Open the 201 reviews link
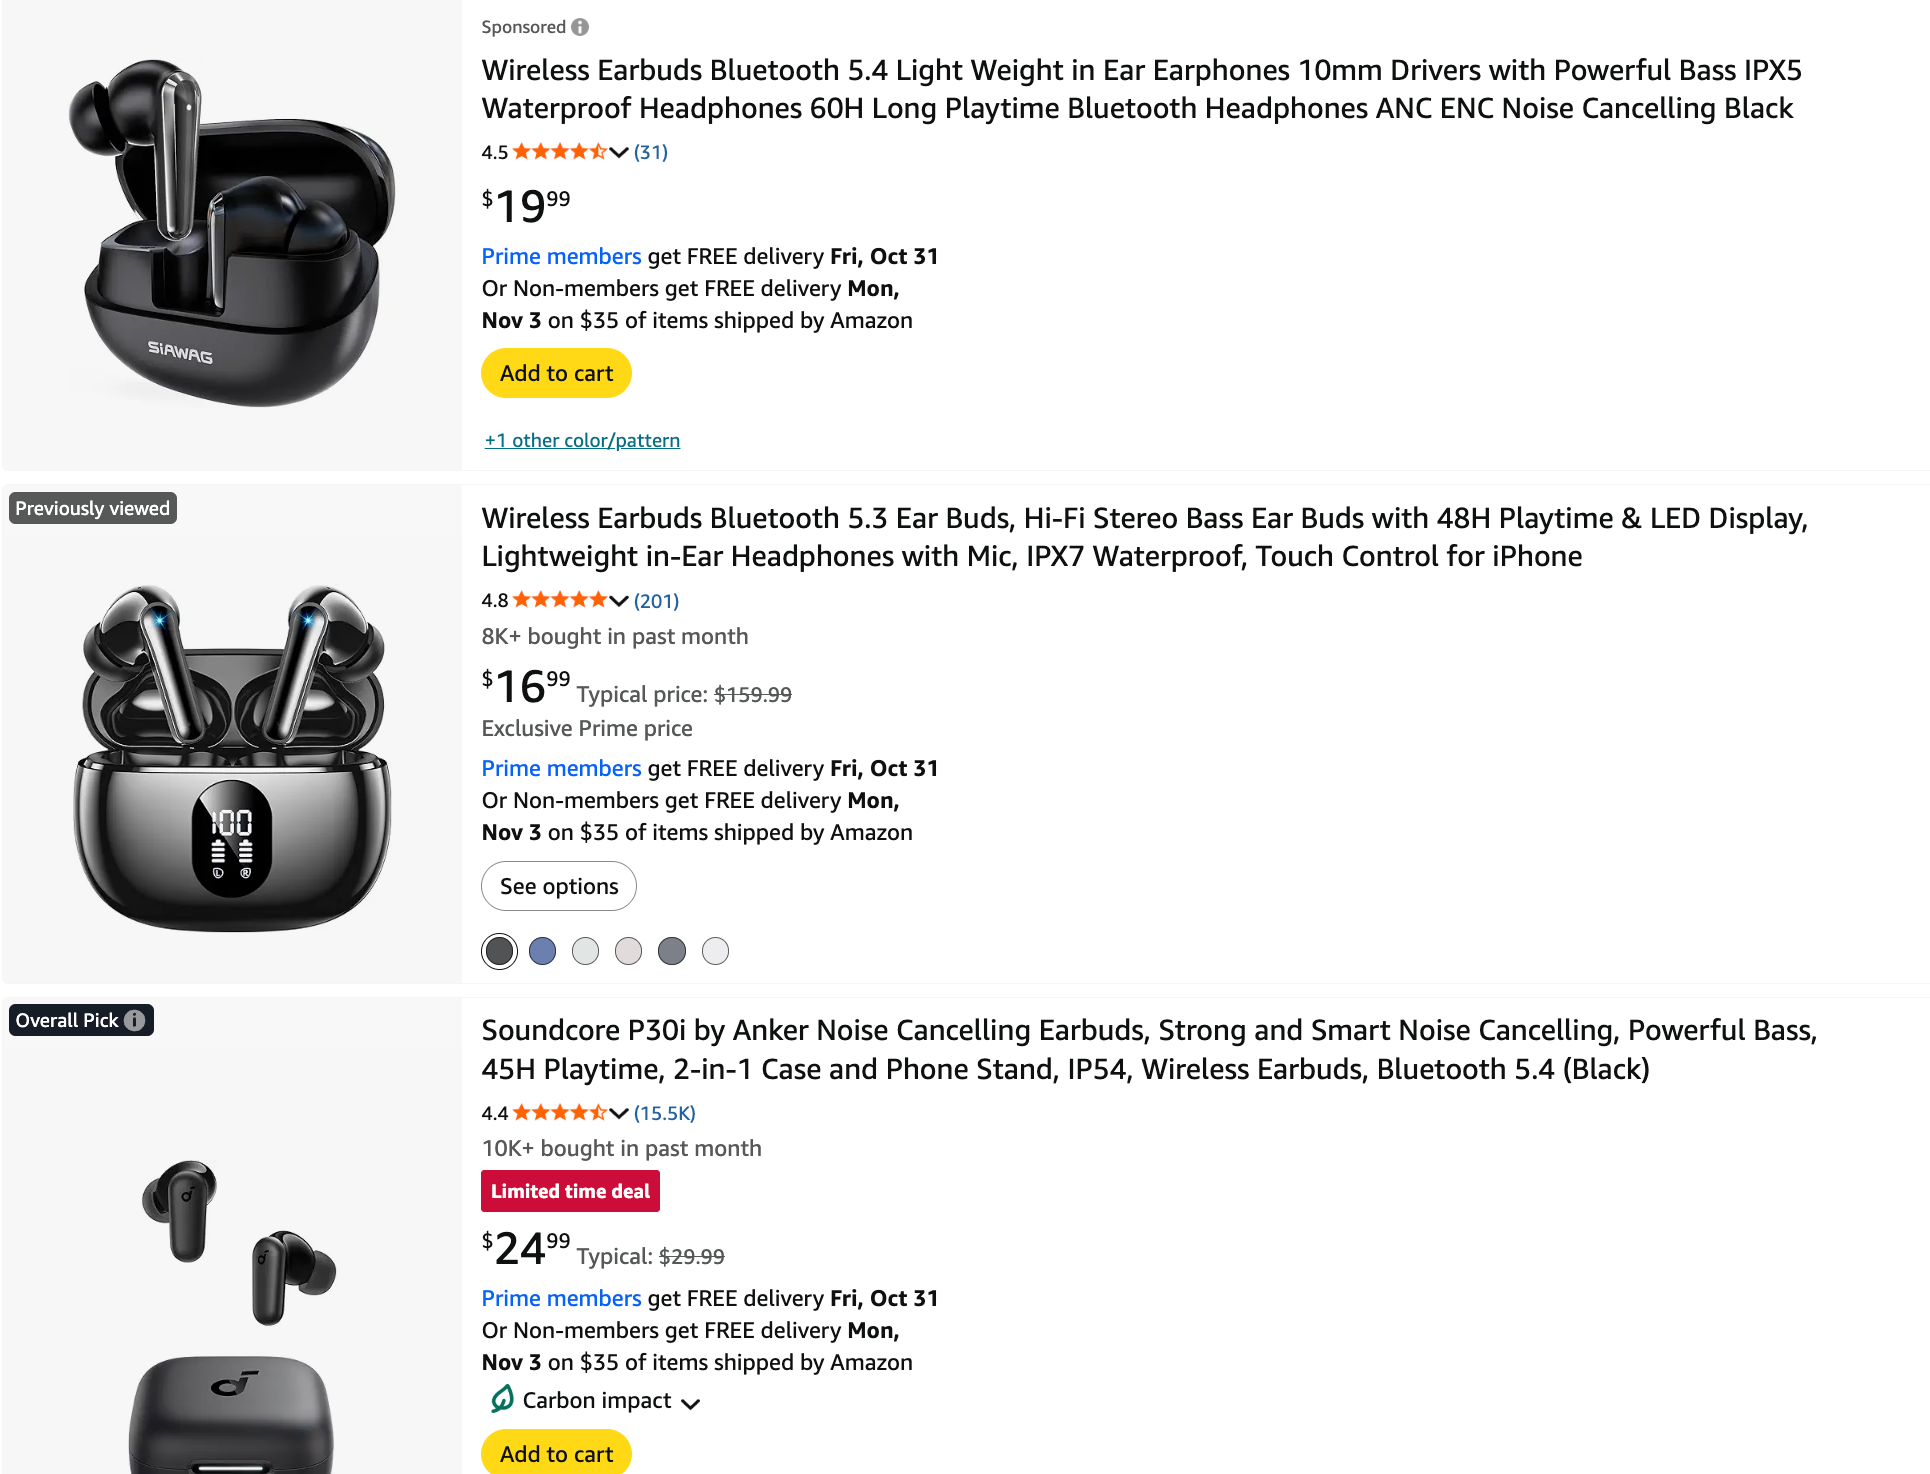 point(656,600)
